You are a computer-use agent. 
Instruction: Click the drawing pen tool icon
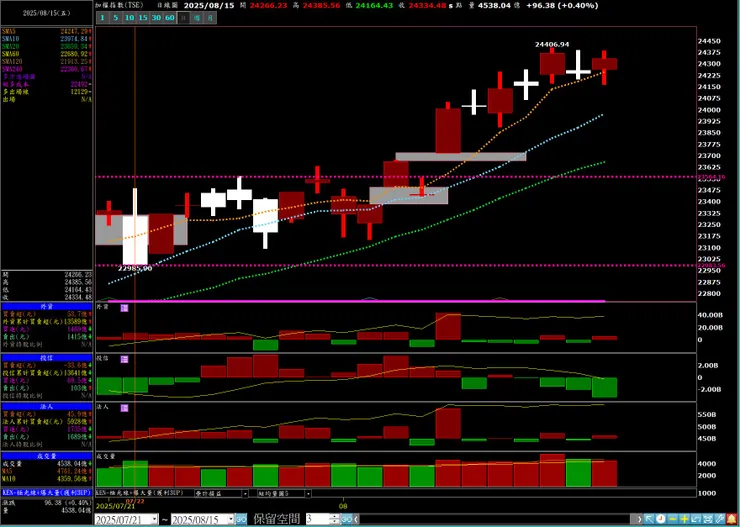tap(719, 519)
